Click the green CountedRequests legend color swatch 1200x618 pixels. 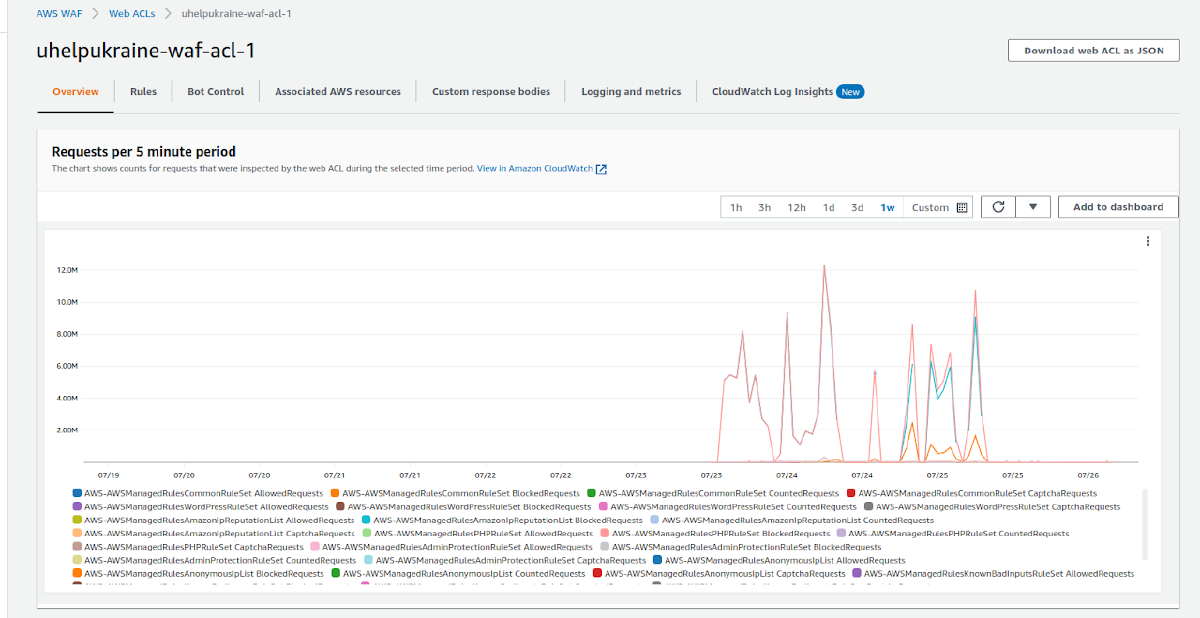click(589, 493)
